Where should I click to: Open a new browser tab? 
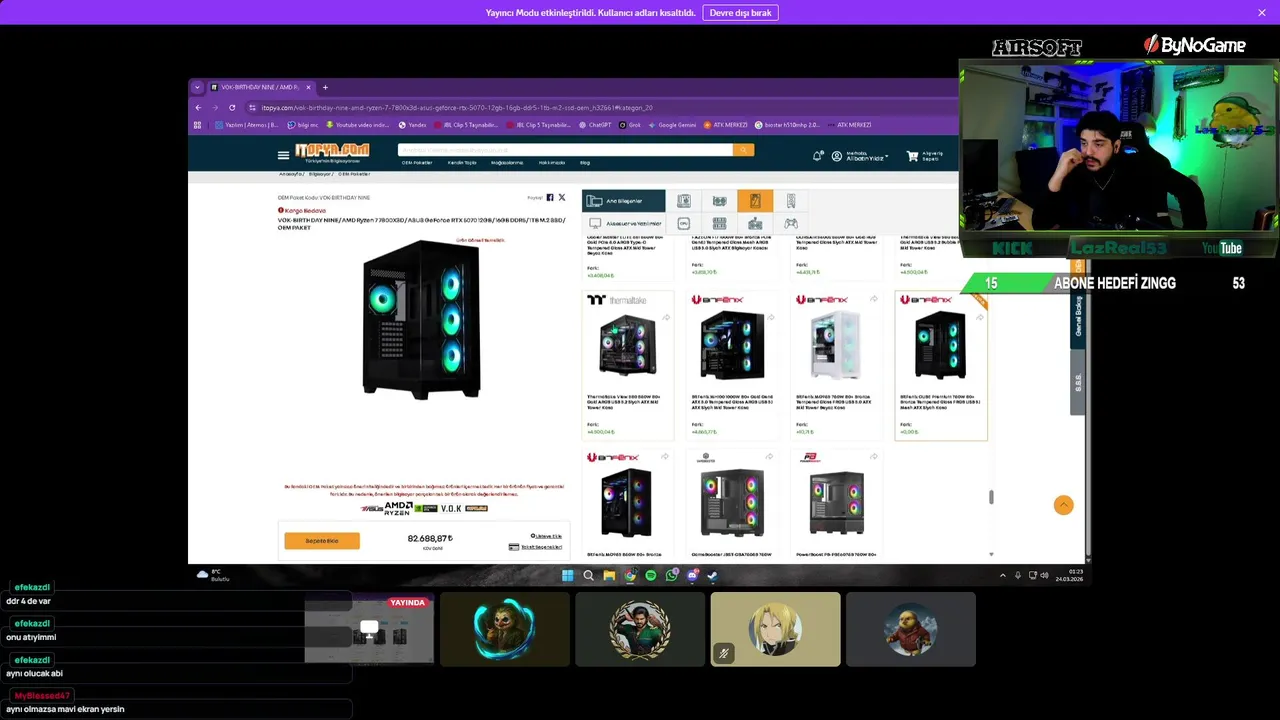pyautogui.click(x=325, y=87)
